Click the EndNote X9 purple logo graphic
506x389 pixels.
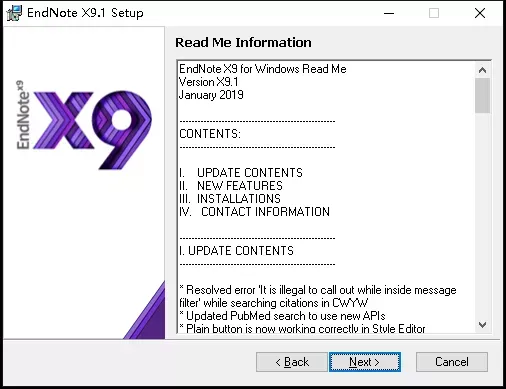tap(85, 125)
